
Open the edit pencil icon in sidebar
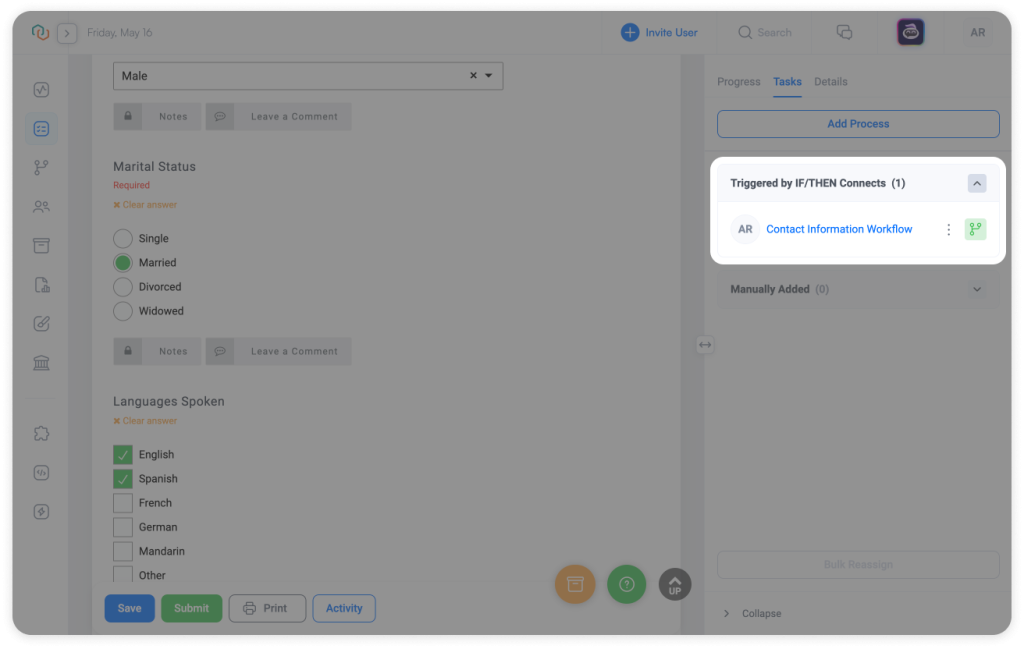coord(41,324)
